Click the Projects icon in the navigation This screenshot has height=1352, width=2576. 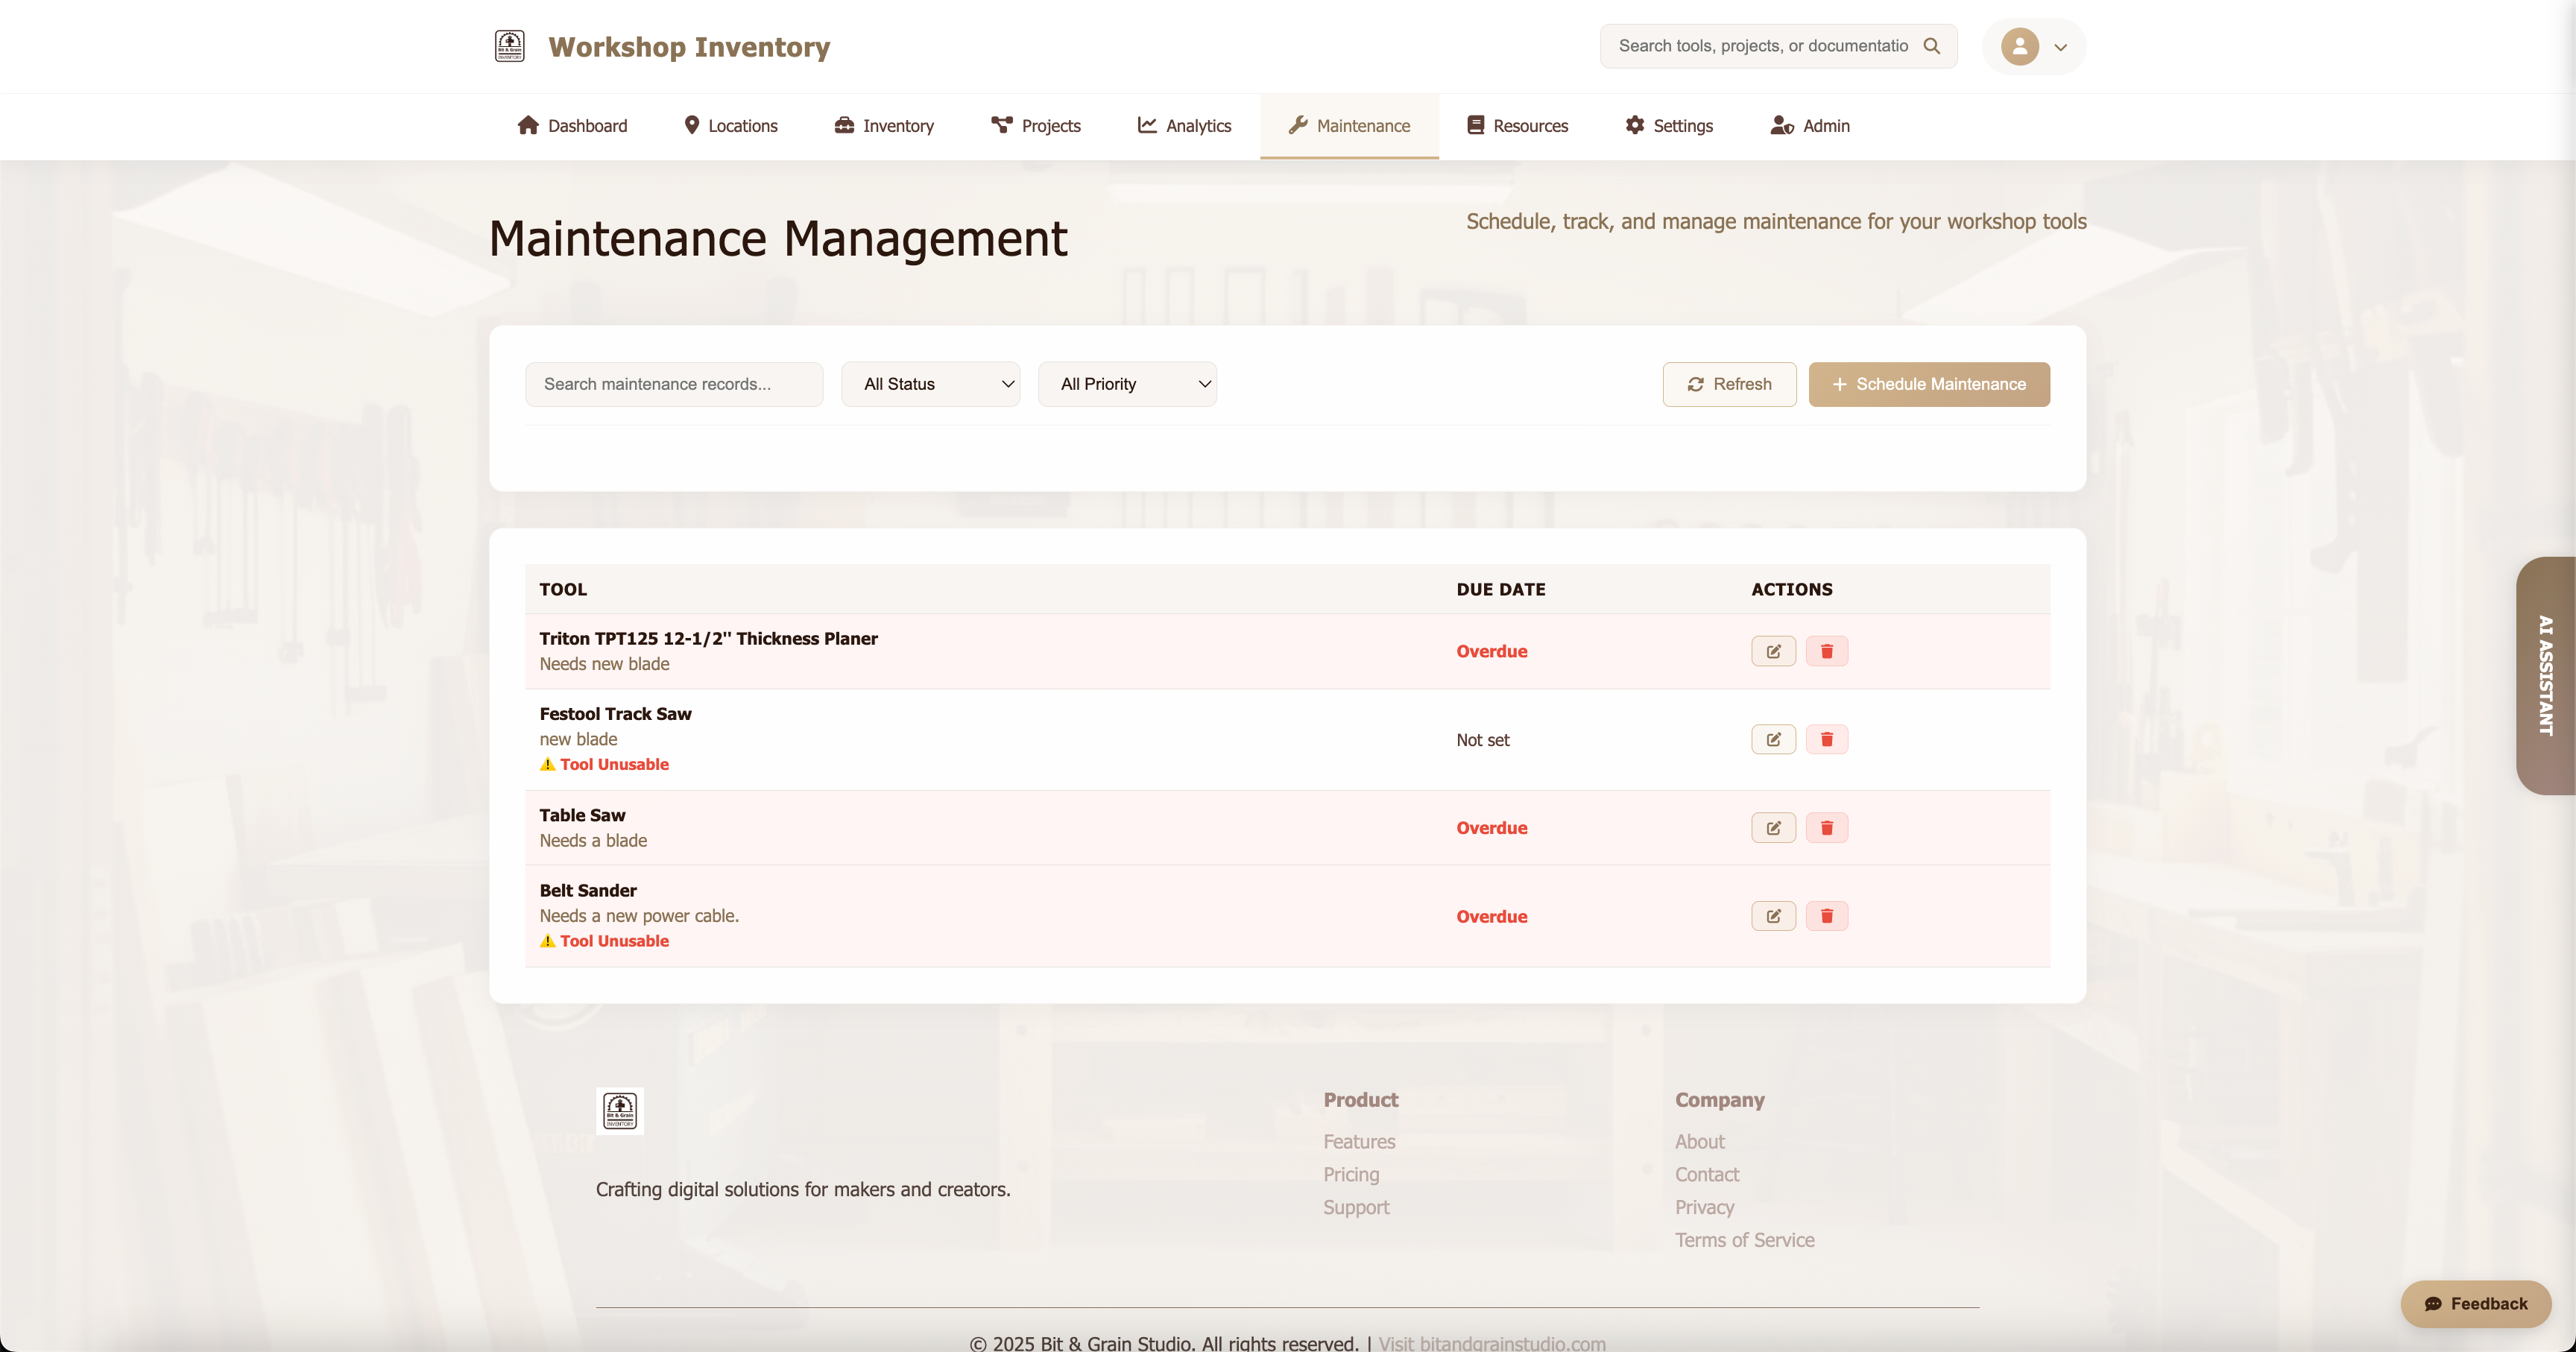point(1001,125)
